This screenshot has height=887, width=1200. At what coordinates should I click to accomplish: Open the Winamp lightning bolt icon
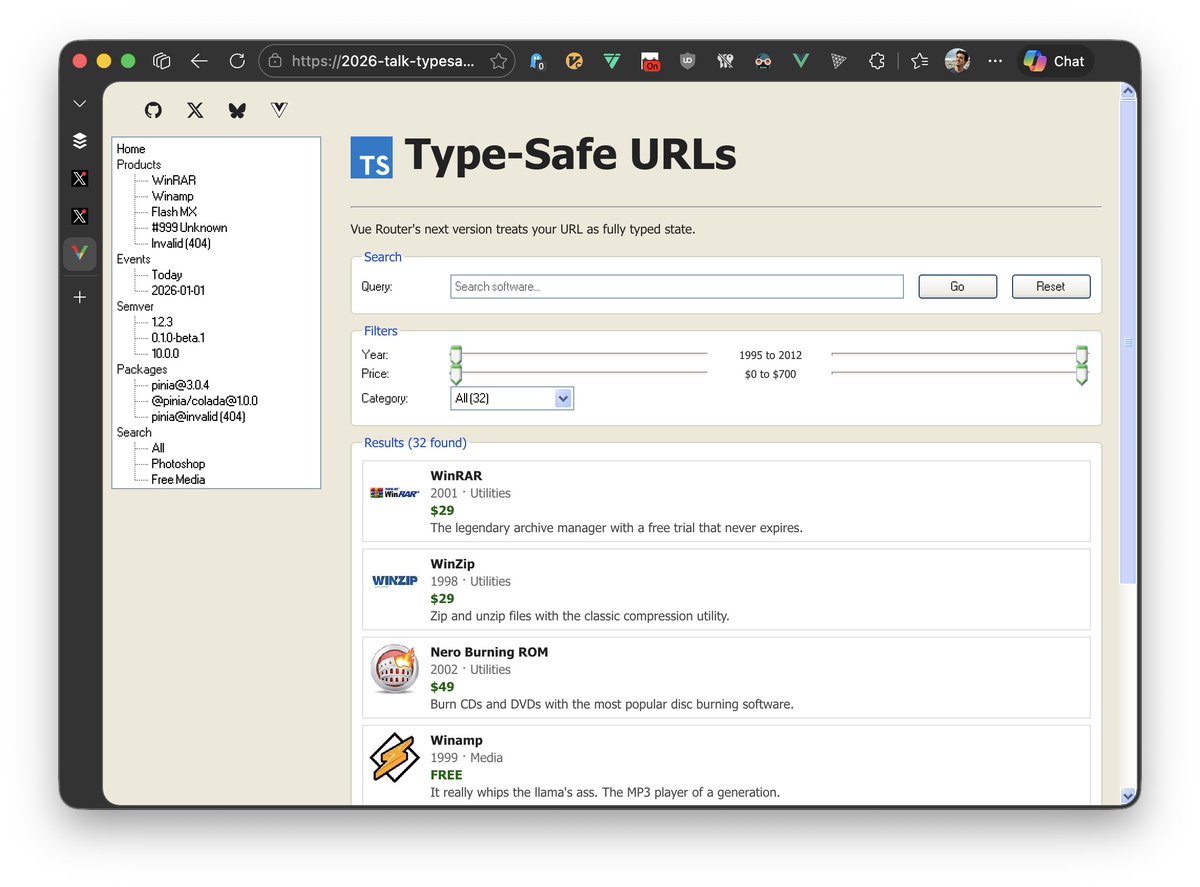pyautogui.click(x=394, y=757)
